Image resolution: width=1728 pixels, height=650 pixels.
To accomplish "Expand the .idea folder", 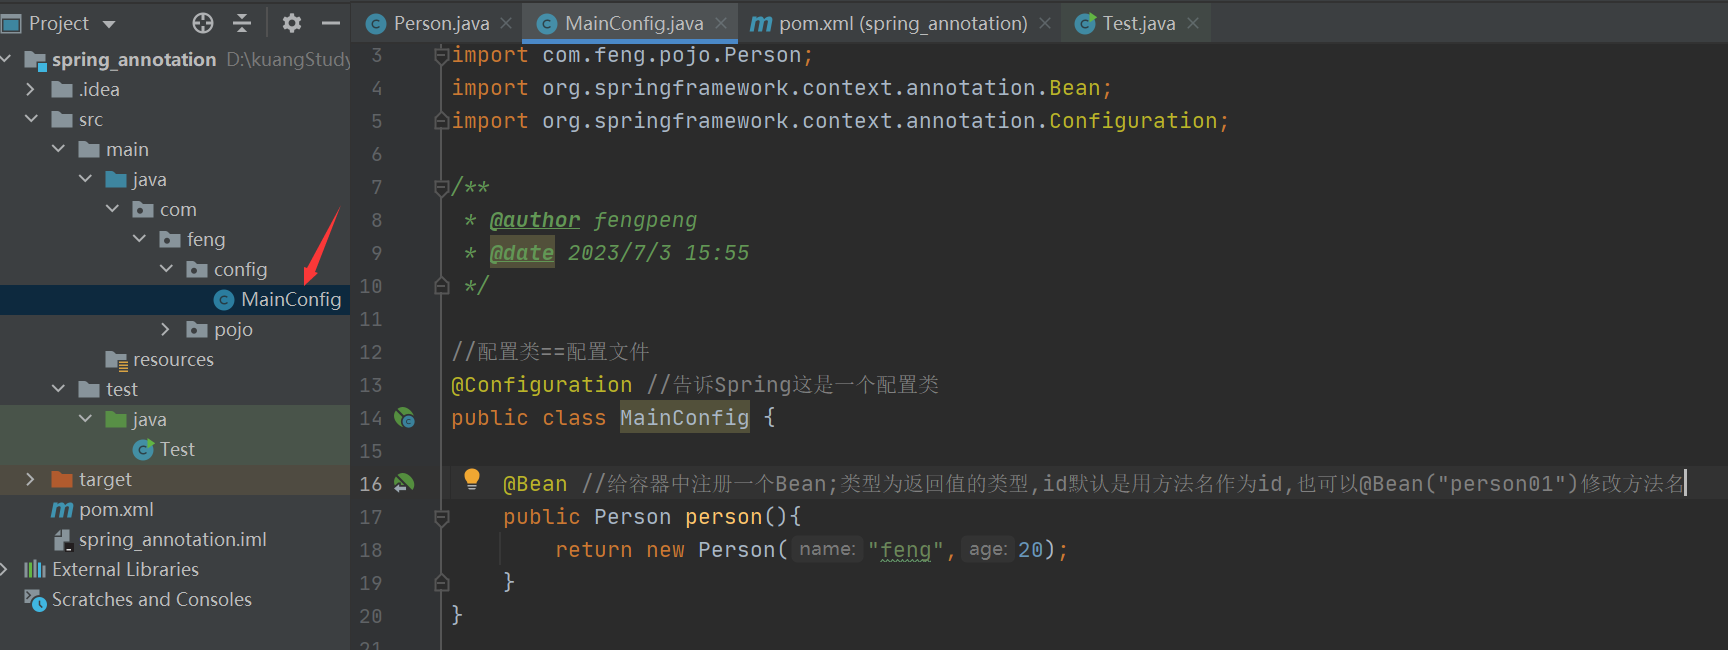I will [30, 89].
